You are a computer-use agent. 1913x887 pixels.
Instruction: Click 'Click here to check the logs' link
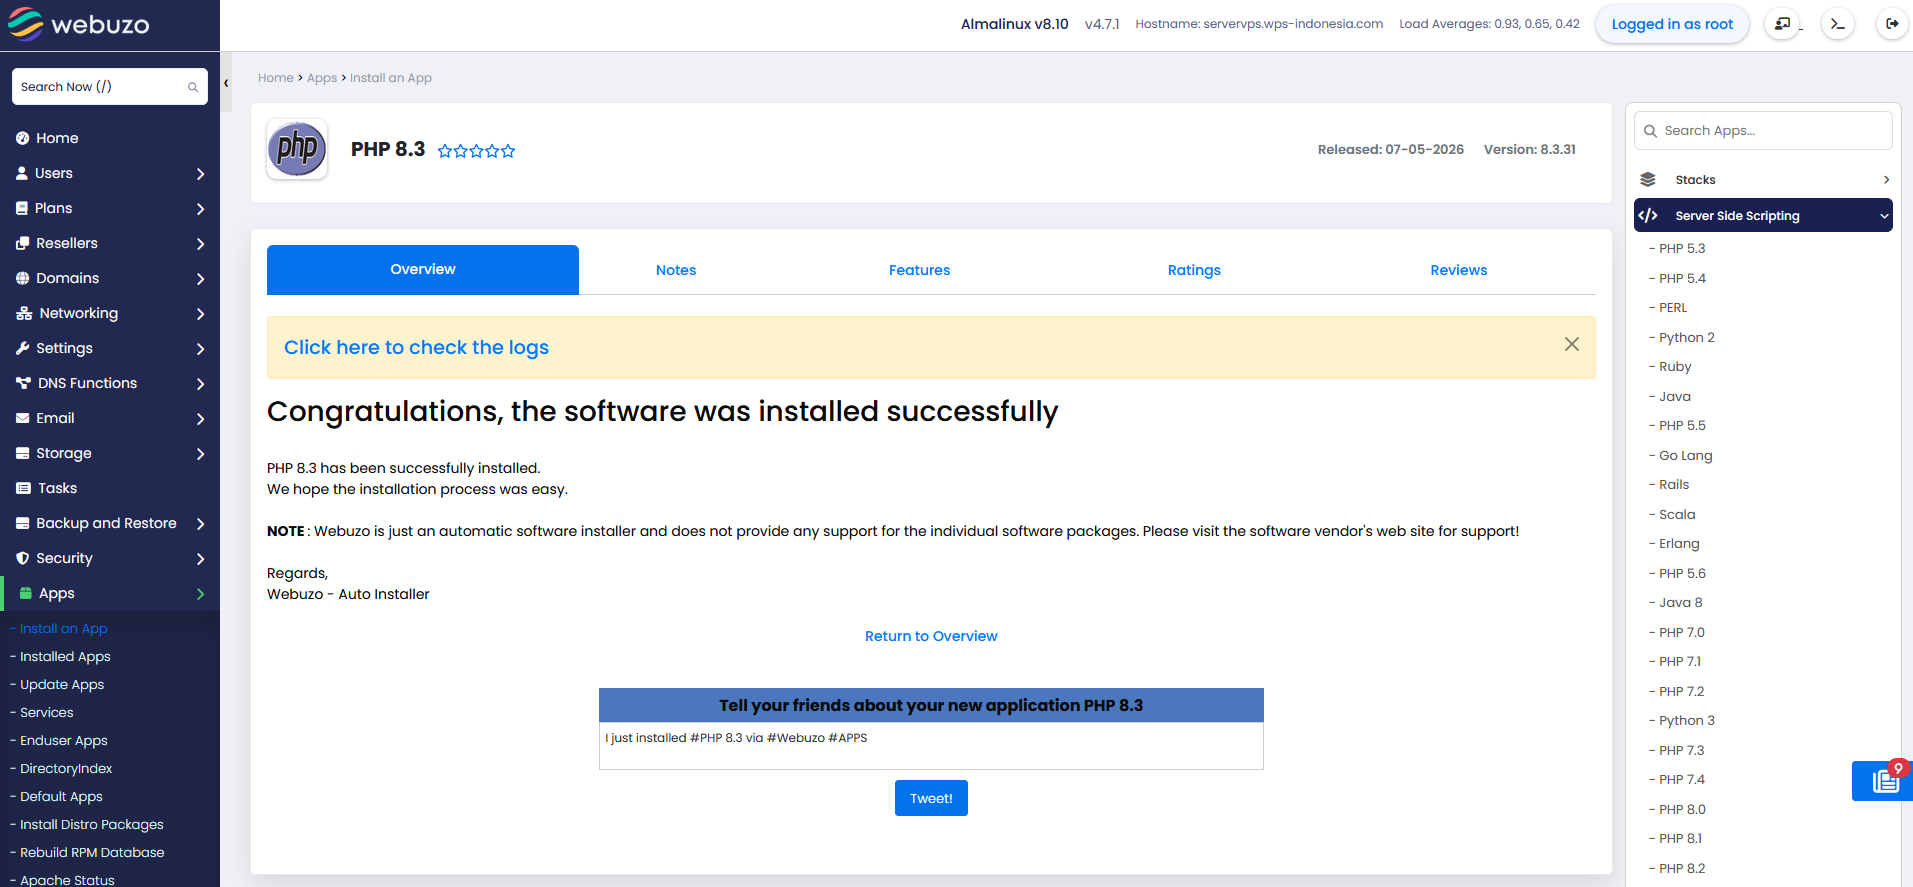(416, 347)
